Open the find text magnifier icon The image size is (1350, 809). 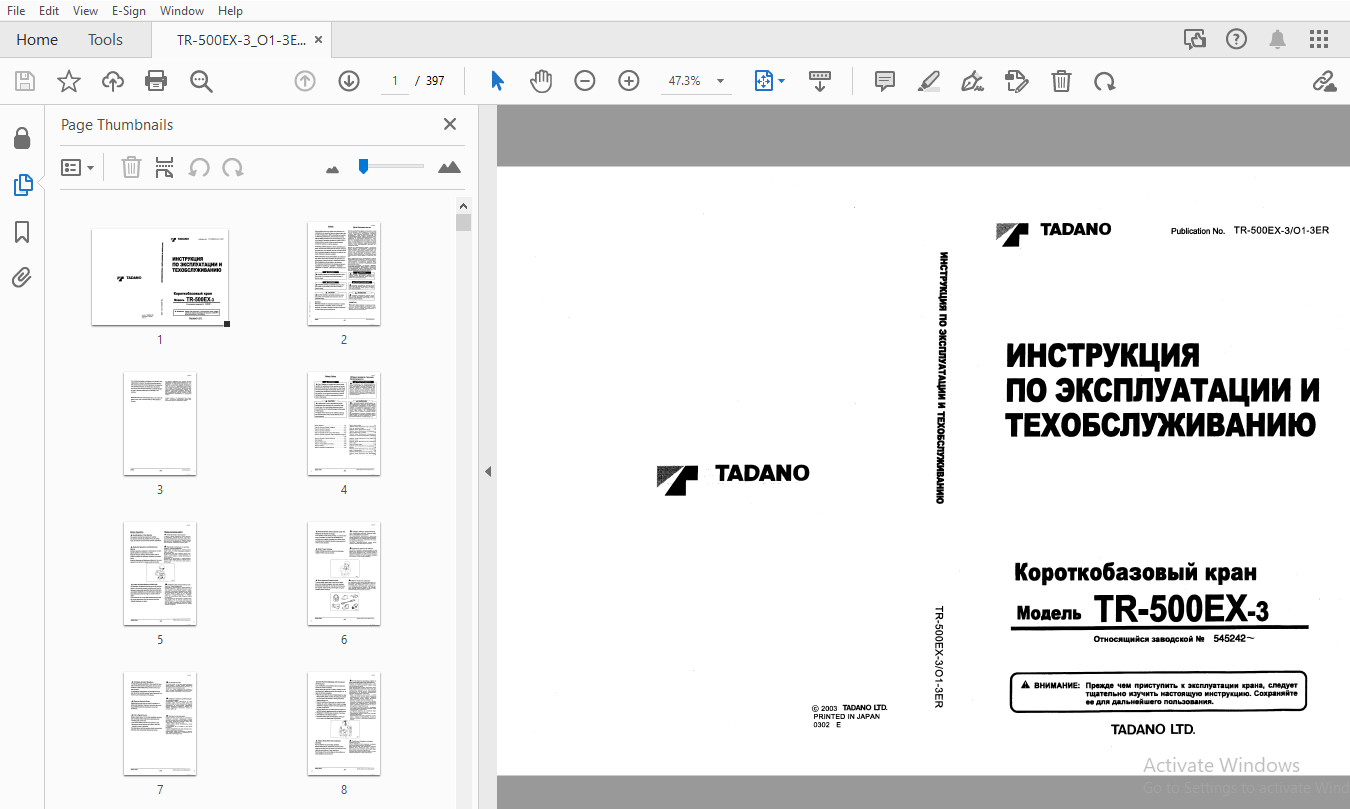[201, 81]
